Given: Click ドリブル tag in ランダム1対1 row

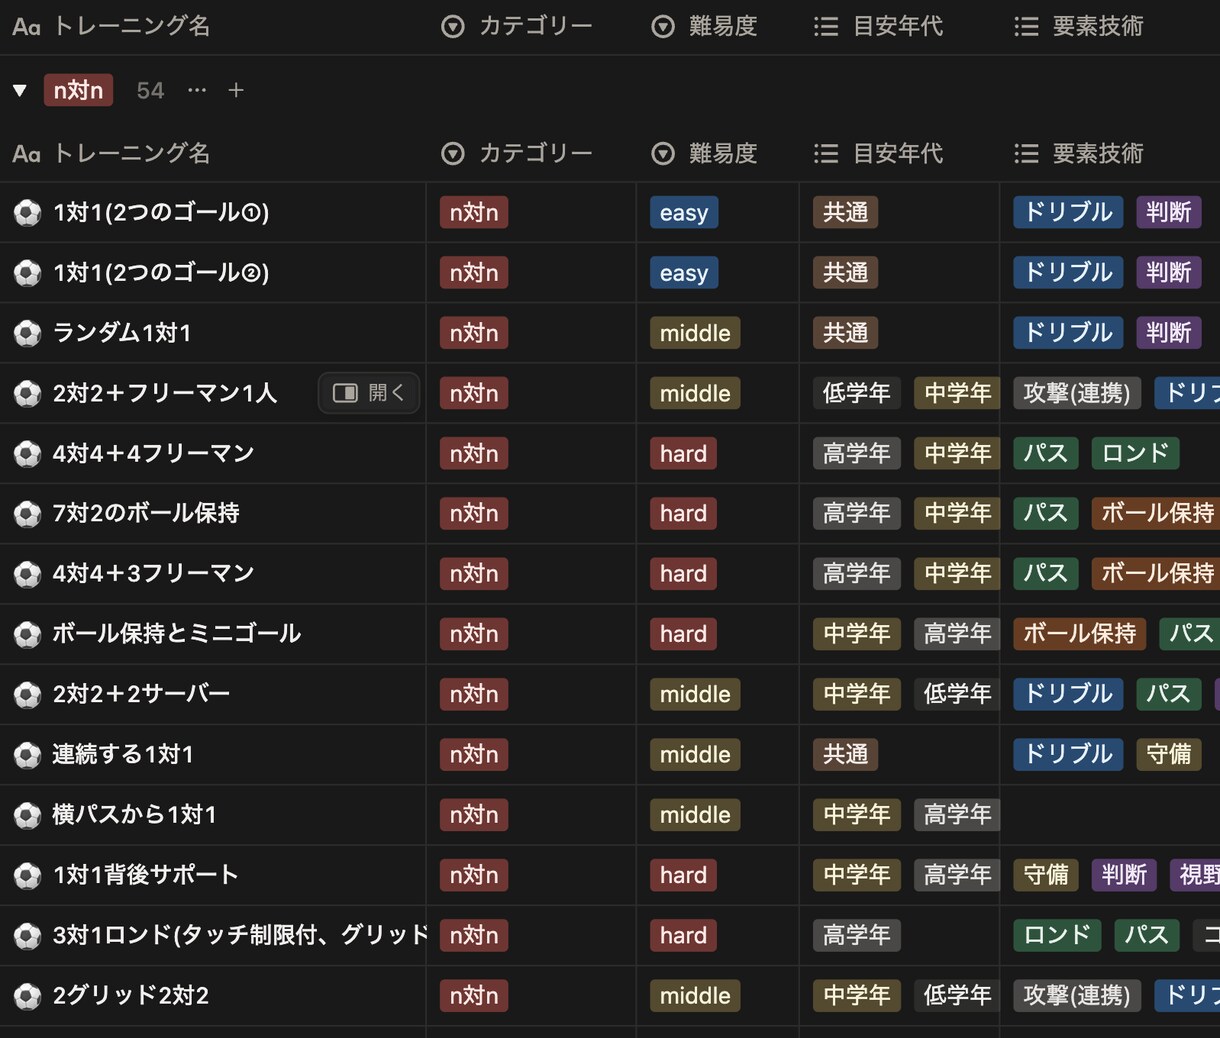Looking at the screenshot, I should [x=1068, y=333].
